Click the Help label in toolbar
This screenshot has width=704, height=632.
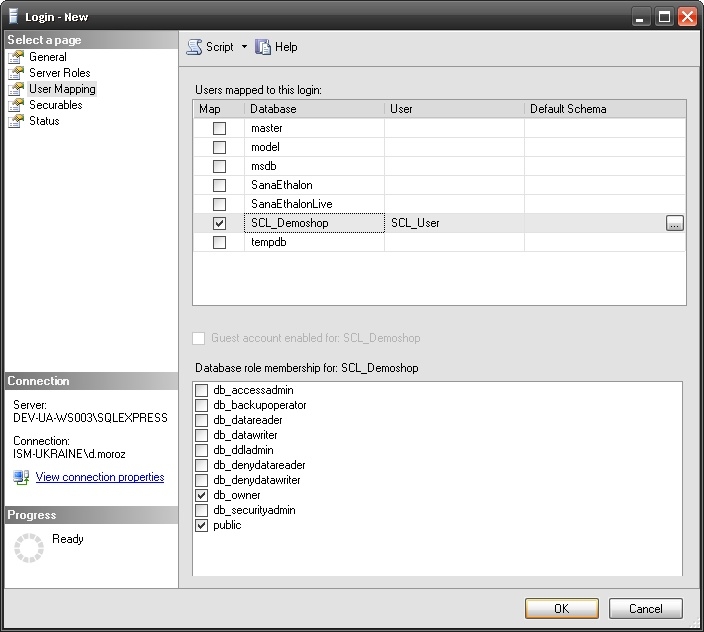(x=286, y=47)
